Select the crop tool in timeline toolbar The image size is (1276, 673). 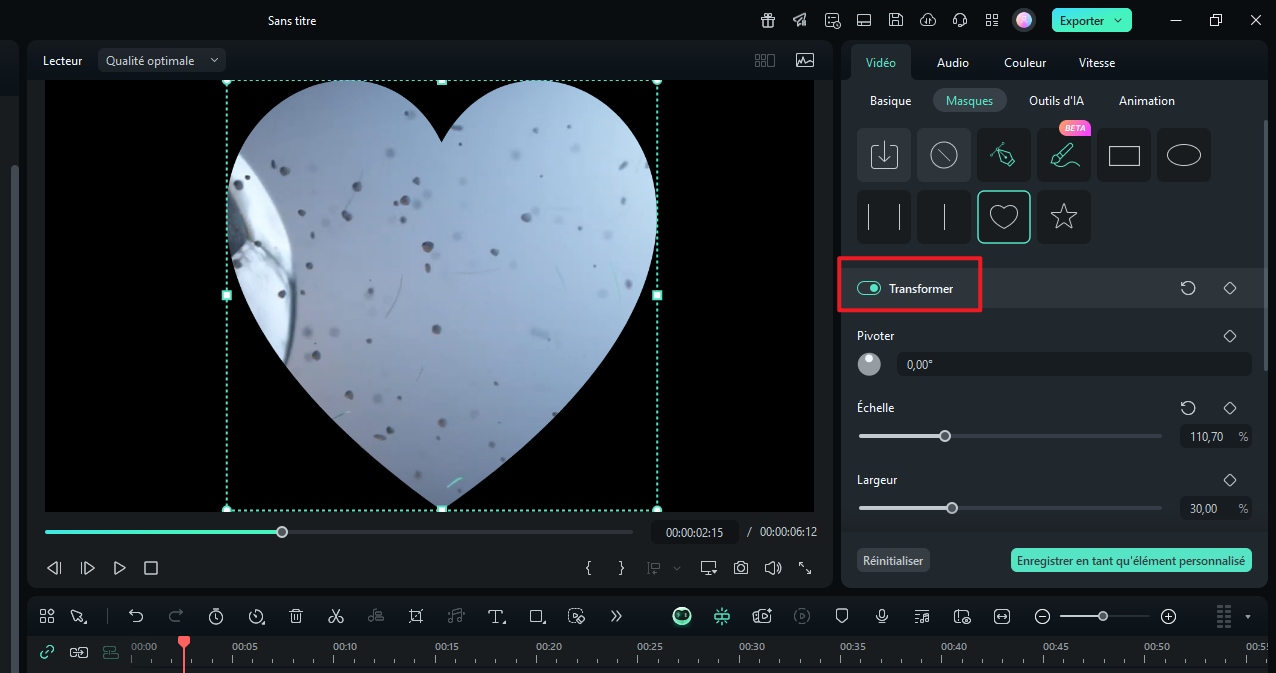(416, 616)
